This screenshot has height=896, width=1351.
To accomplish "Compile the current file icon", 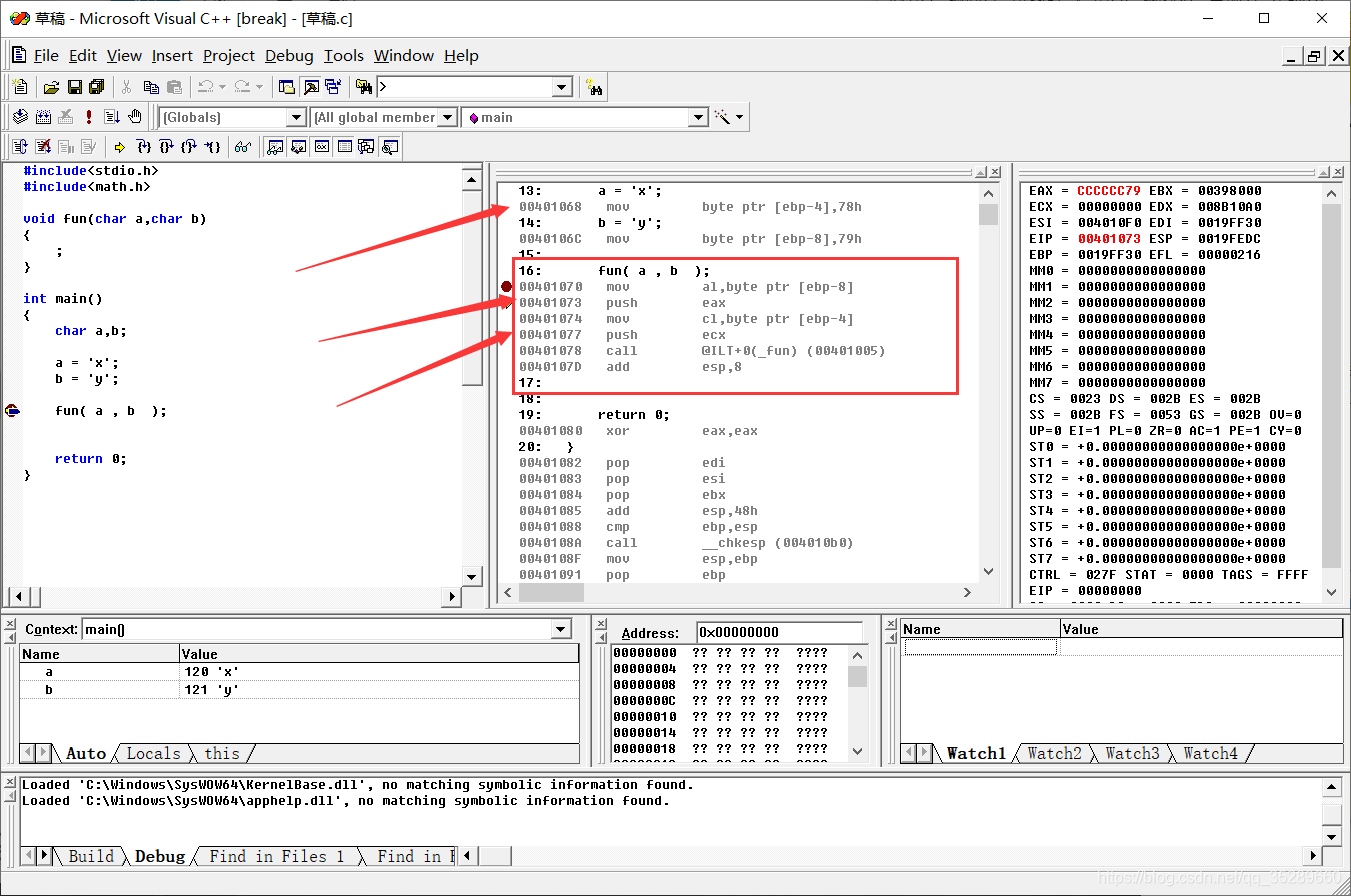I will [19, 117].
